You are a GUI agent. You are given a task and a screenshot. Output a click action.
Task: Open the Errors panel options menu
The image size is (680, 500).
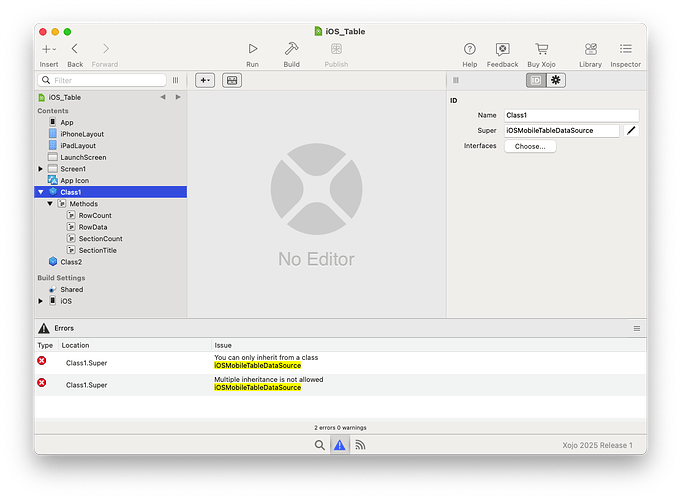tap(637, 329)
